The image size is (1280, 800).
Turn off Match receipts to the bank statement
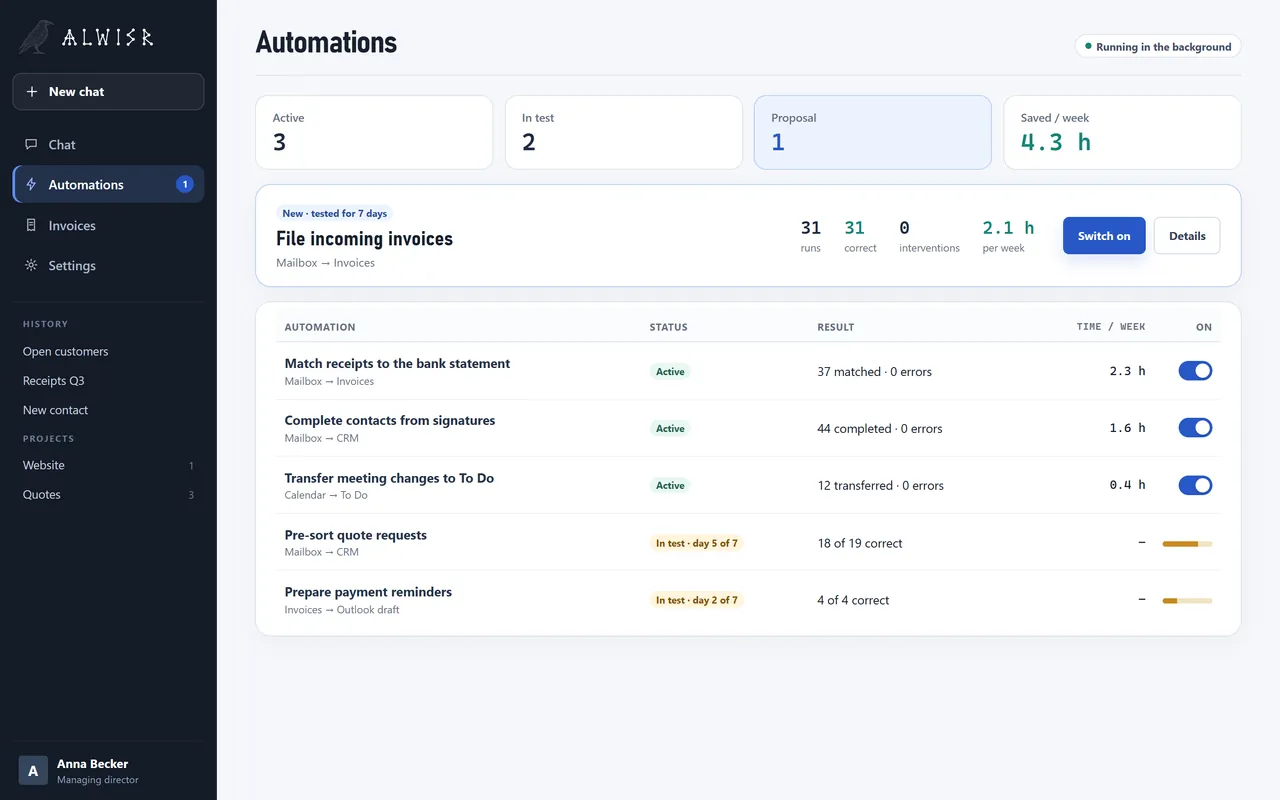[x=1195, y=371]
